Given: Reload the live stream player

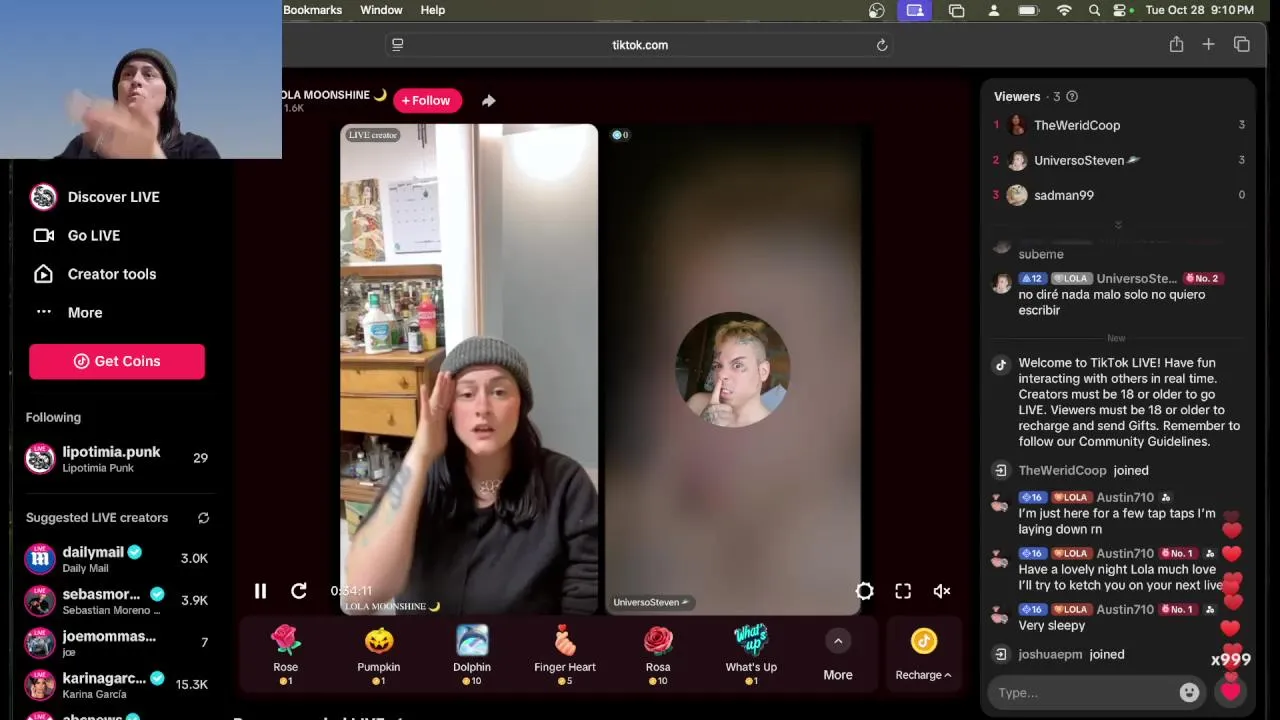Looking at the screenshot, I should click(x=298, y=591).
